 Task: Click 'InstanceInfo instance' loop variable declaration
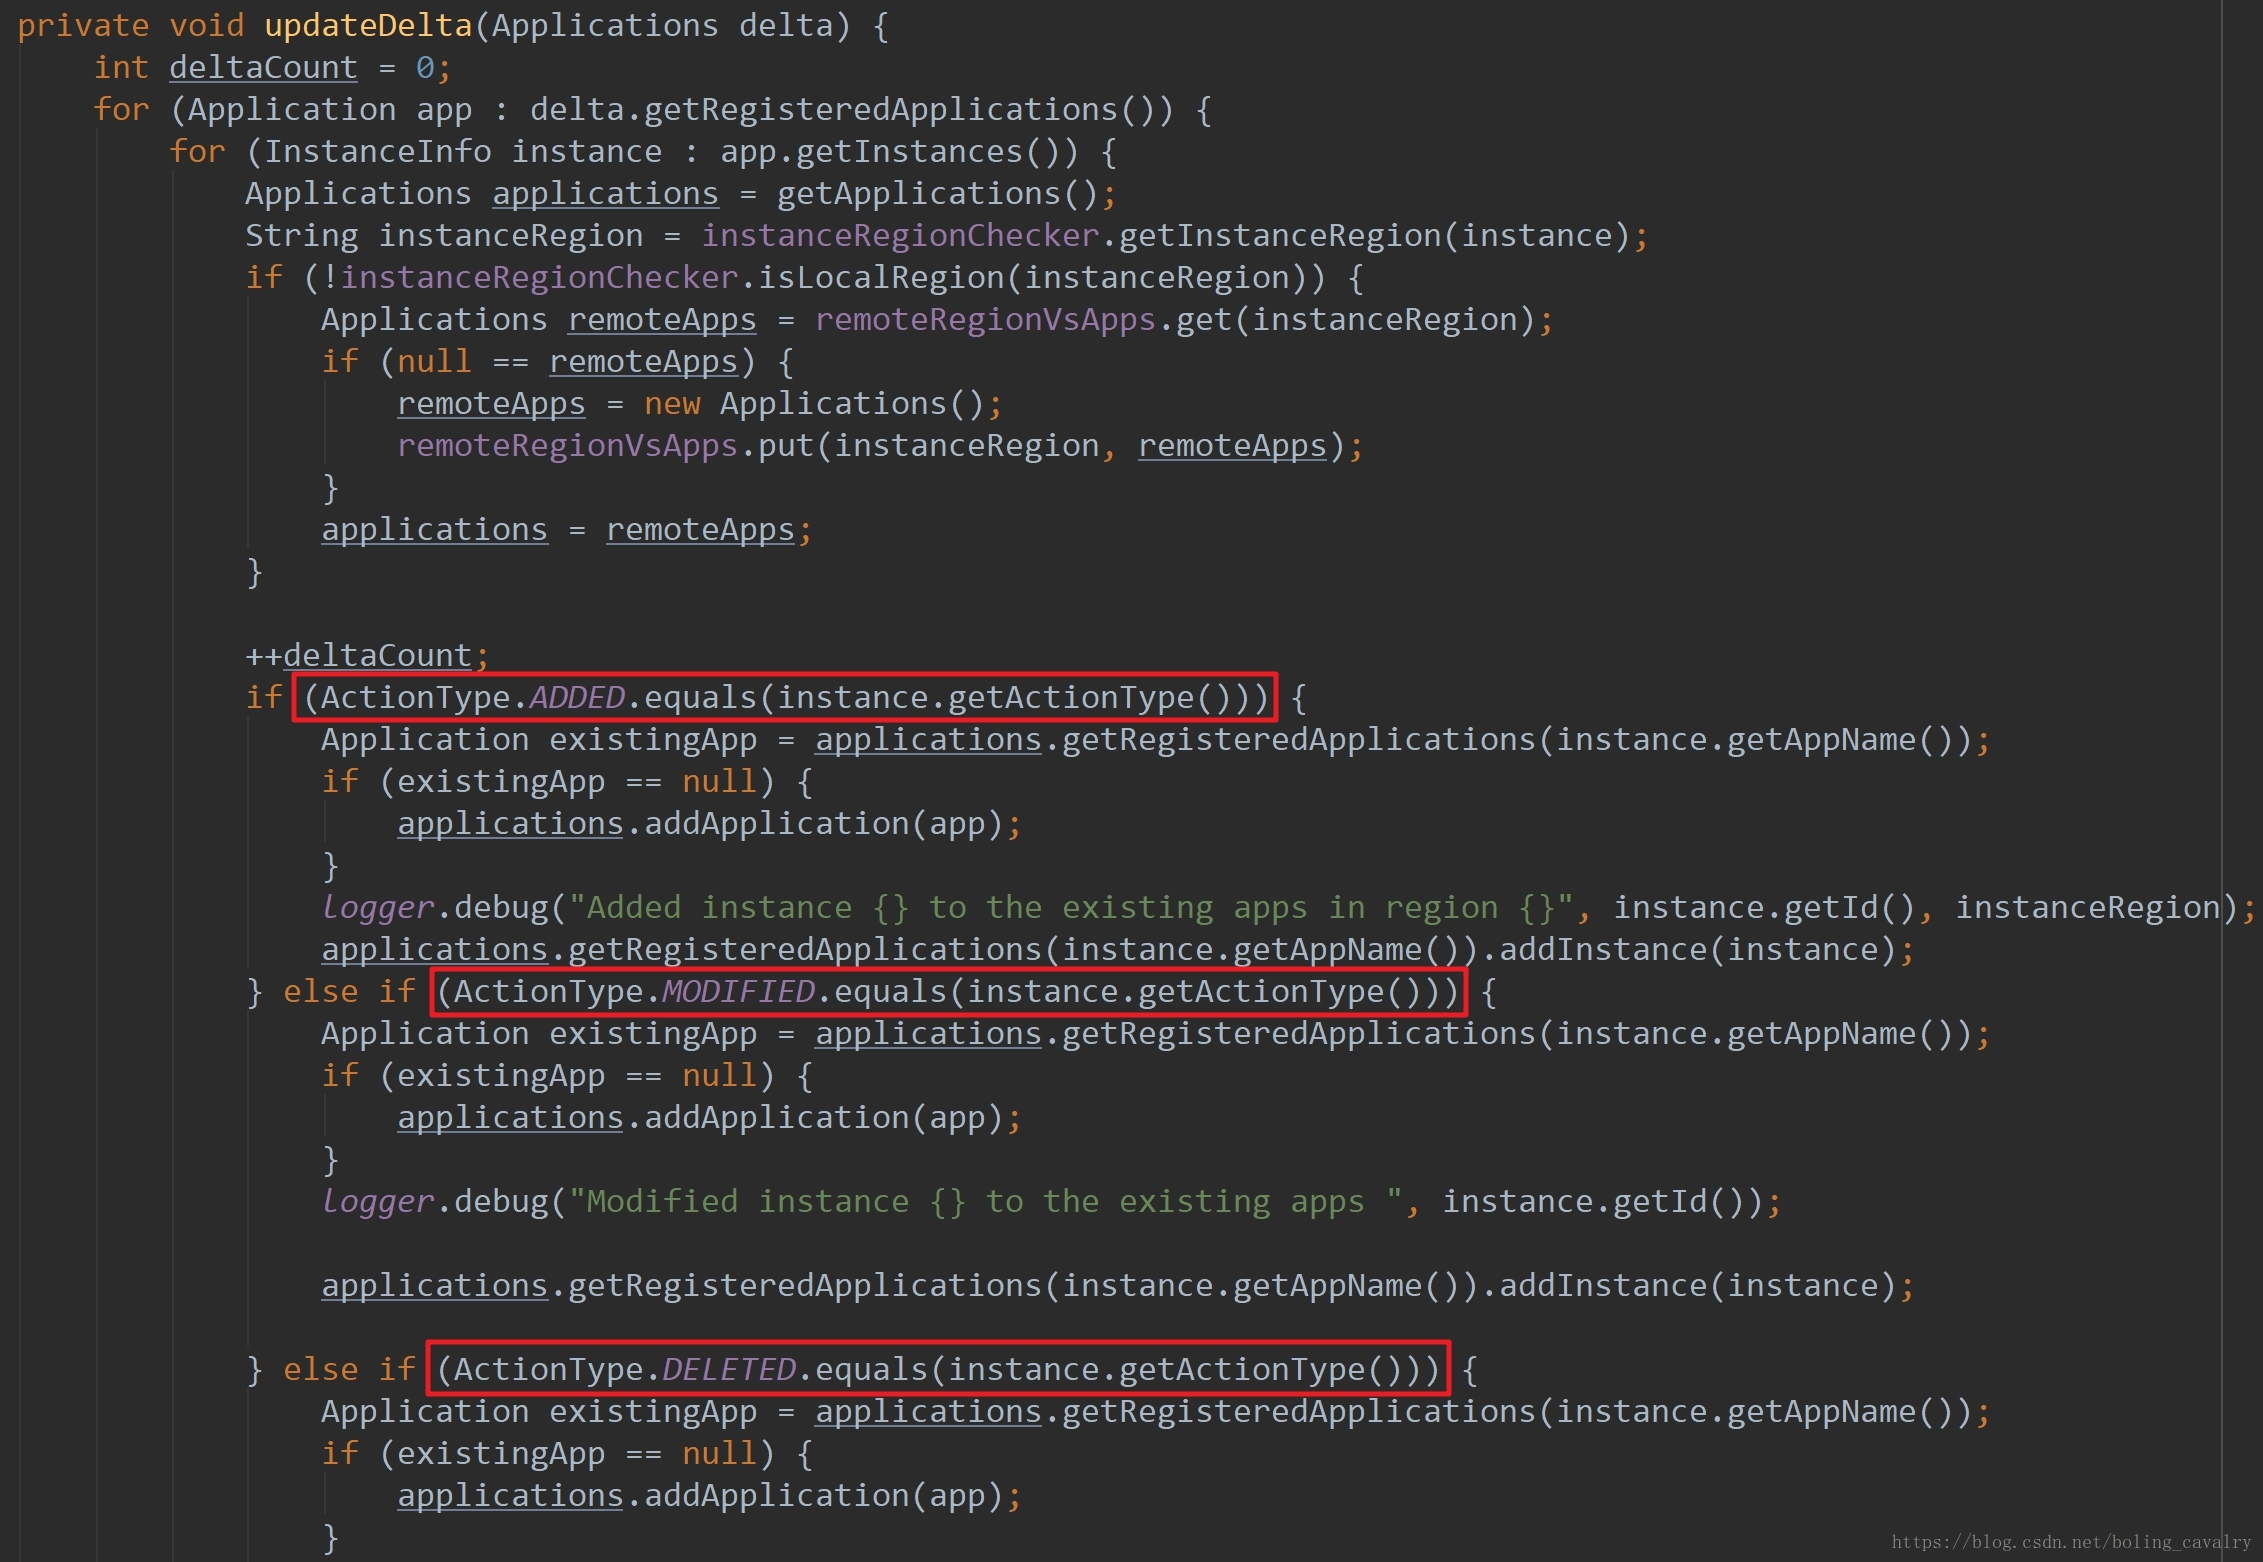click(463, 152)
